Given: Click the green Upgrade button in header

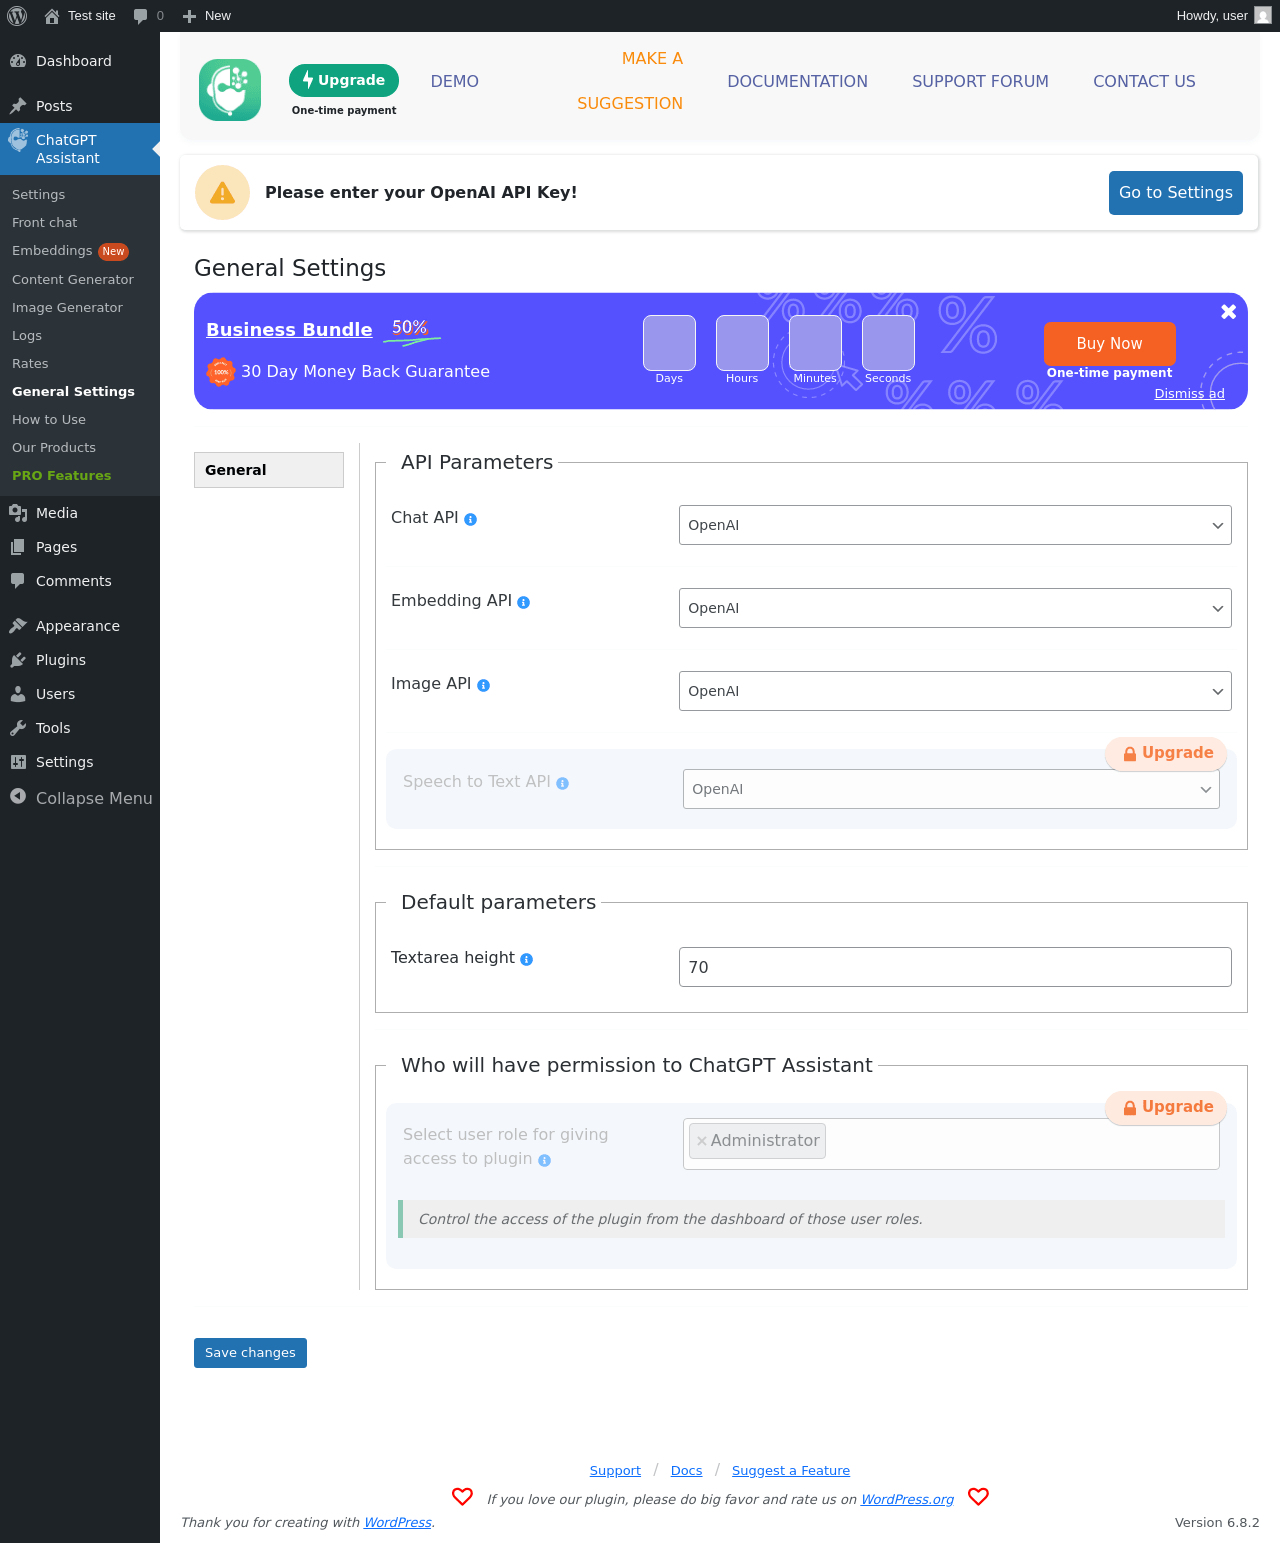Looking at the screenshot, I should [x=344, y=80].
